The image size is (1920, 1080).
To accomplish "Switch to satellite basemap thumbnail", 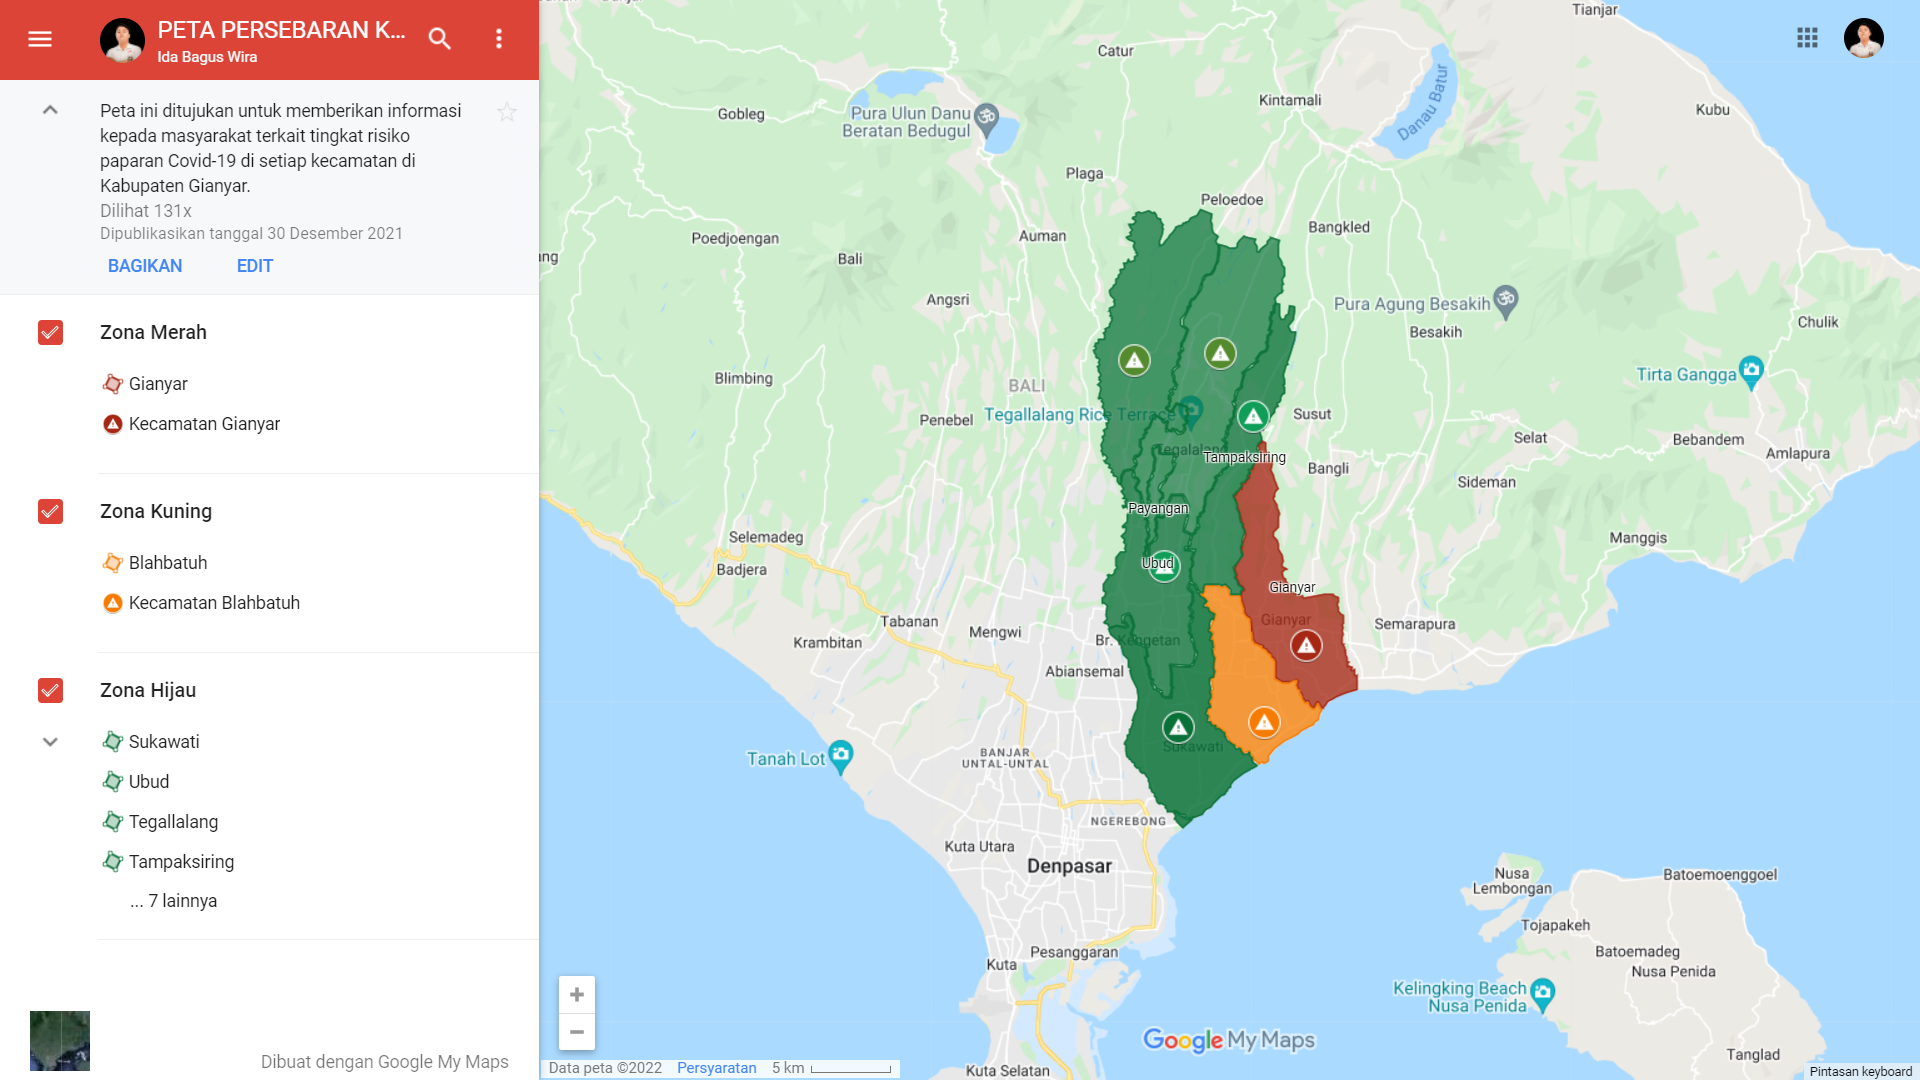I will (x=60, y=1040).
